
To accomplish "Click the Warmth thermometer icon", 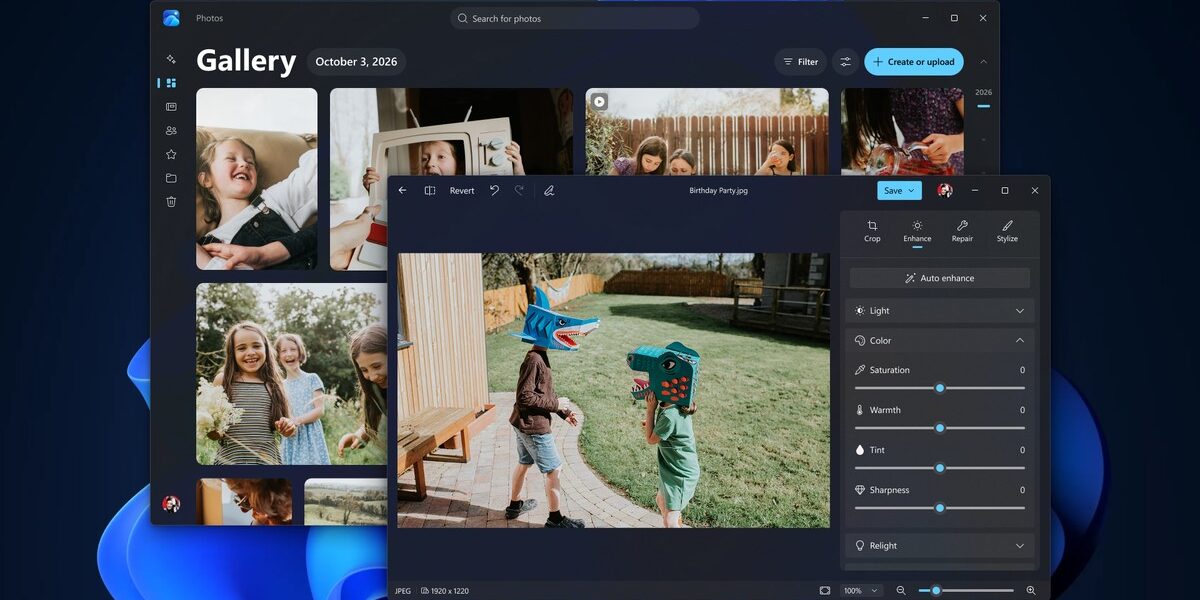I will click(x=860, y=410).
